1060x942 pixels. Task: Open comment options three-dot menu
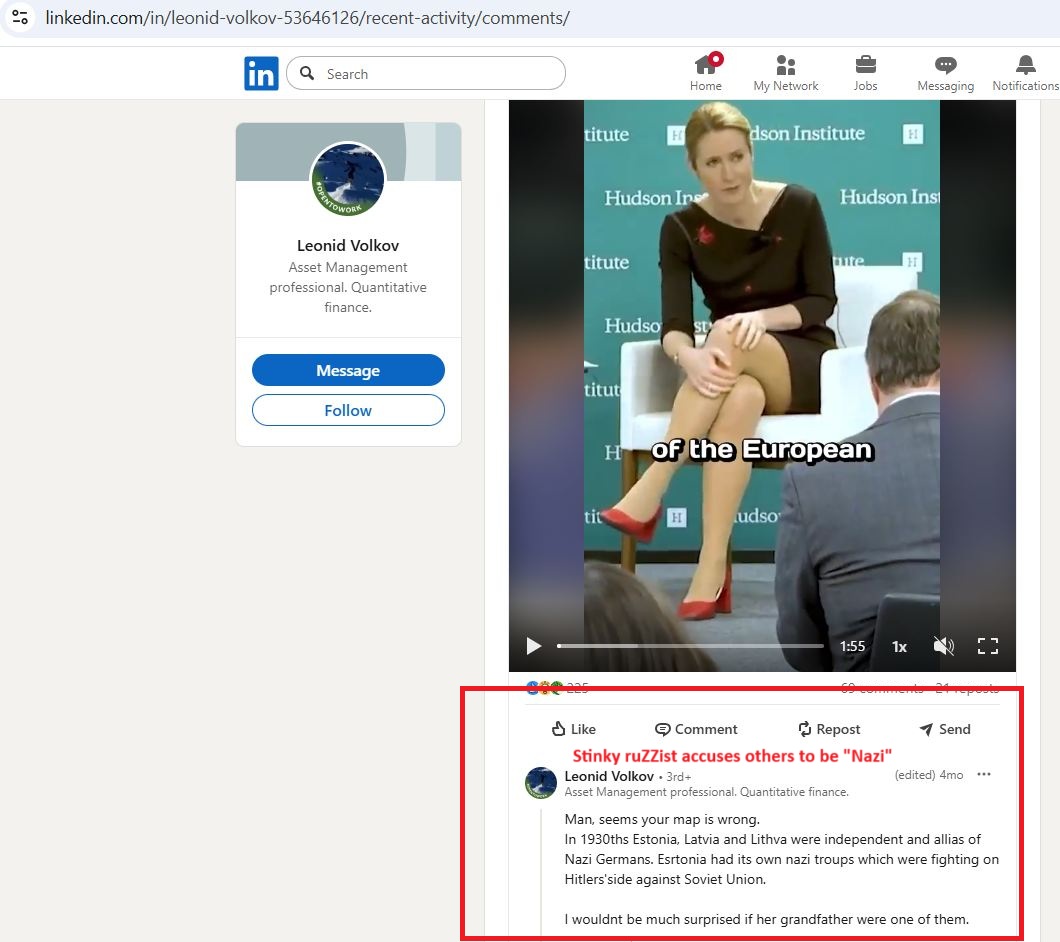coord(984,775)
